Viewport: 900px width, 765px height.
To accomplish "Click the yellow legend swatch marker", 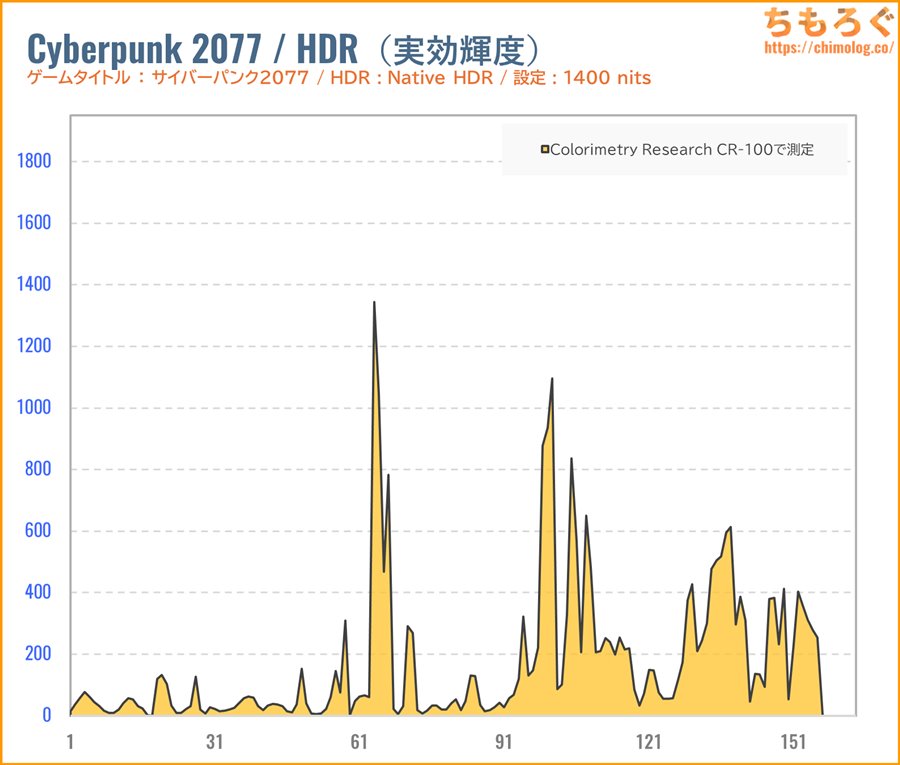I will [x=545, y=150].
